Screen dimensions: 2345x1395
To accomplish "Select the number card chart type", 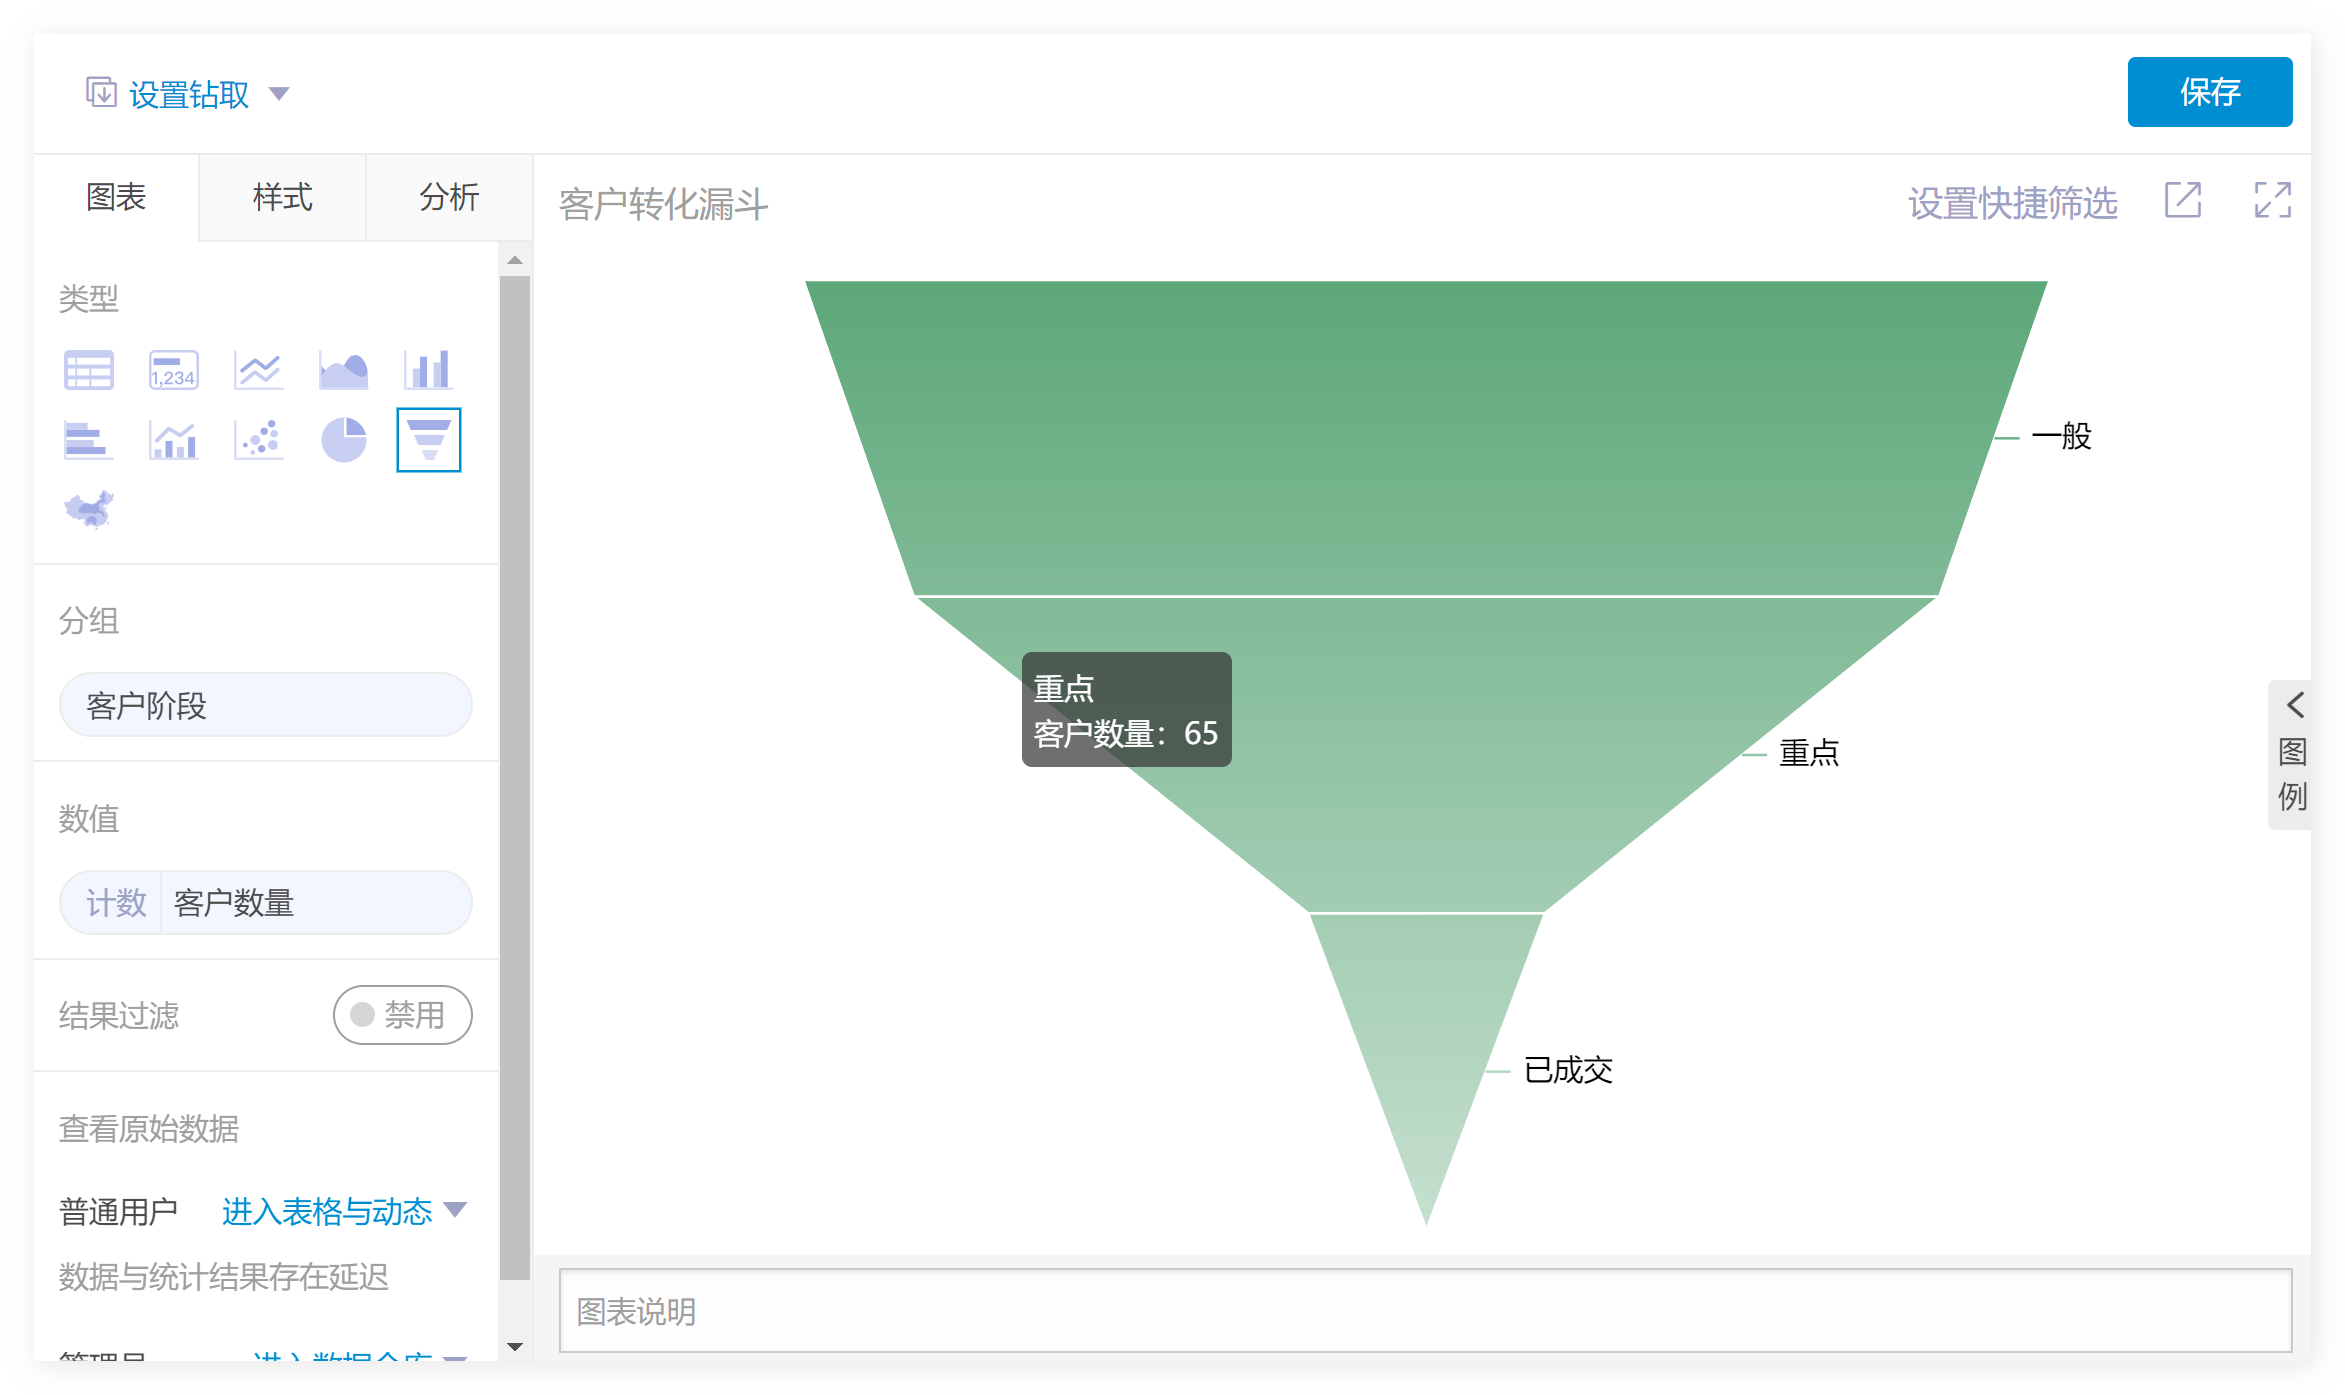I will [x=174, y=370].
